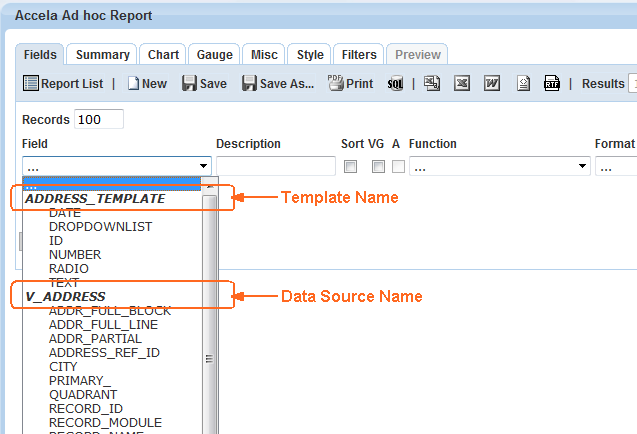Switch to the Summary tab
This screenshot has height=434, width=637.
coord(102,55)
